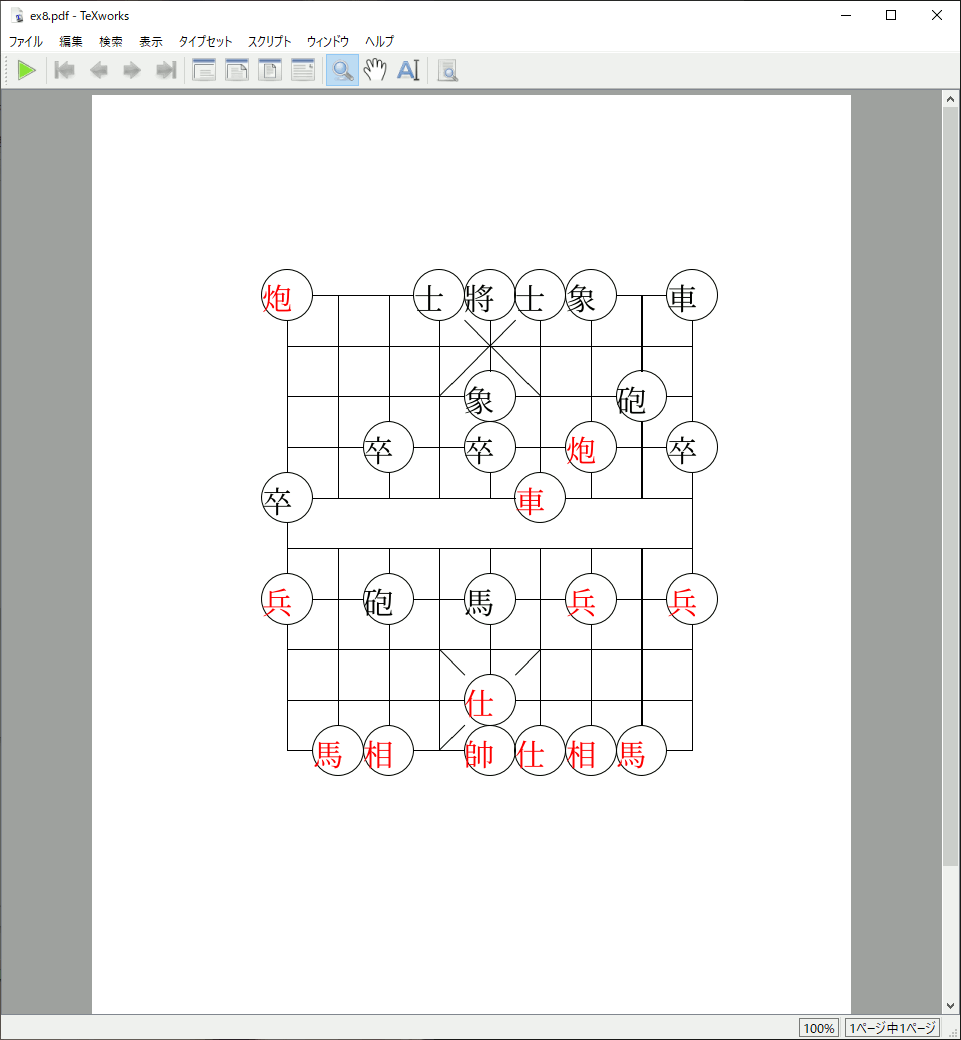Click the black 車 piece

tap(692, 295)
